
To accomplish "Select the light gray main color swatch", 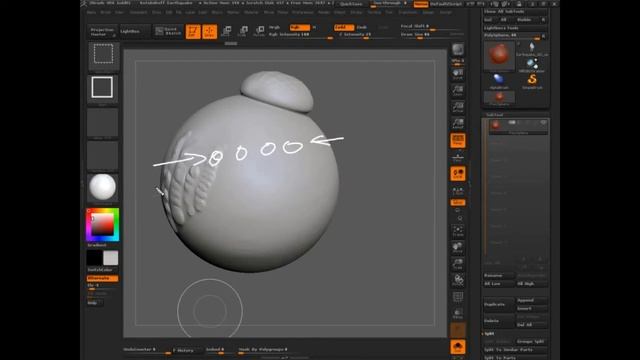I will point(111,258).
